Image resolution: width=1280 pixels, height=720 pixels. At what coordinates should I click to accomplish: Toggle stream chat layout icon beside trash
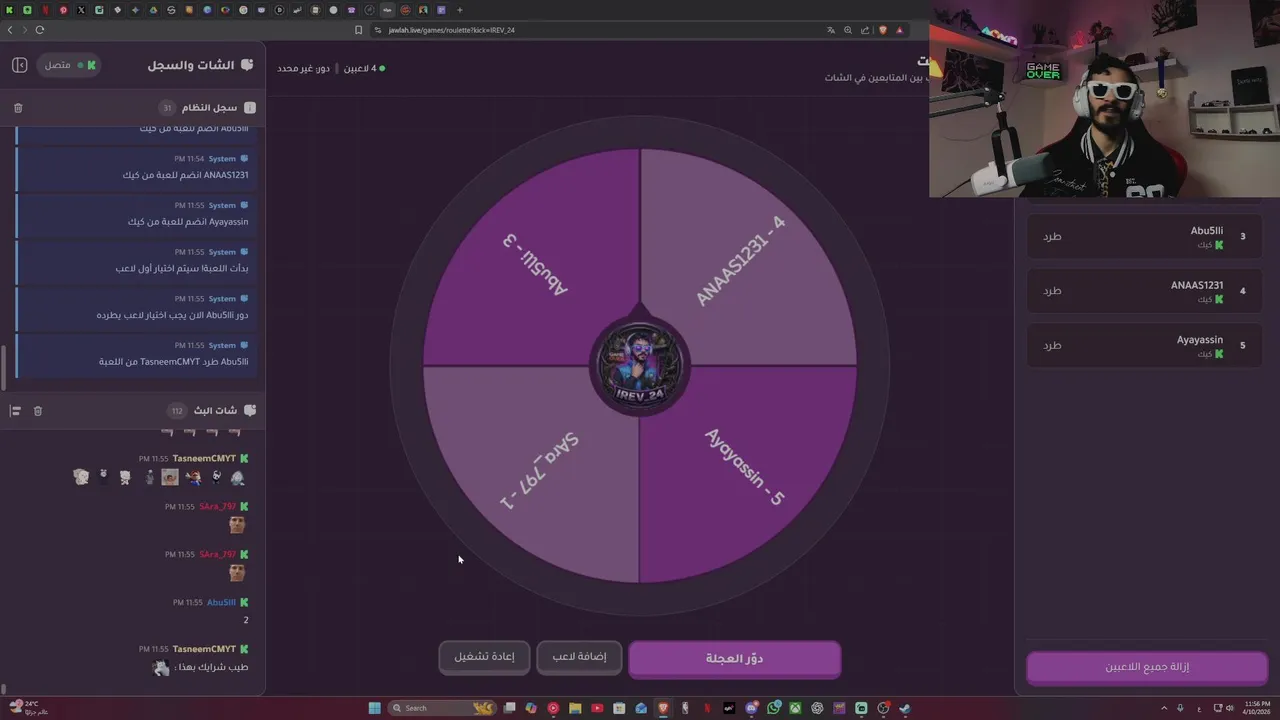16,411
